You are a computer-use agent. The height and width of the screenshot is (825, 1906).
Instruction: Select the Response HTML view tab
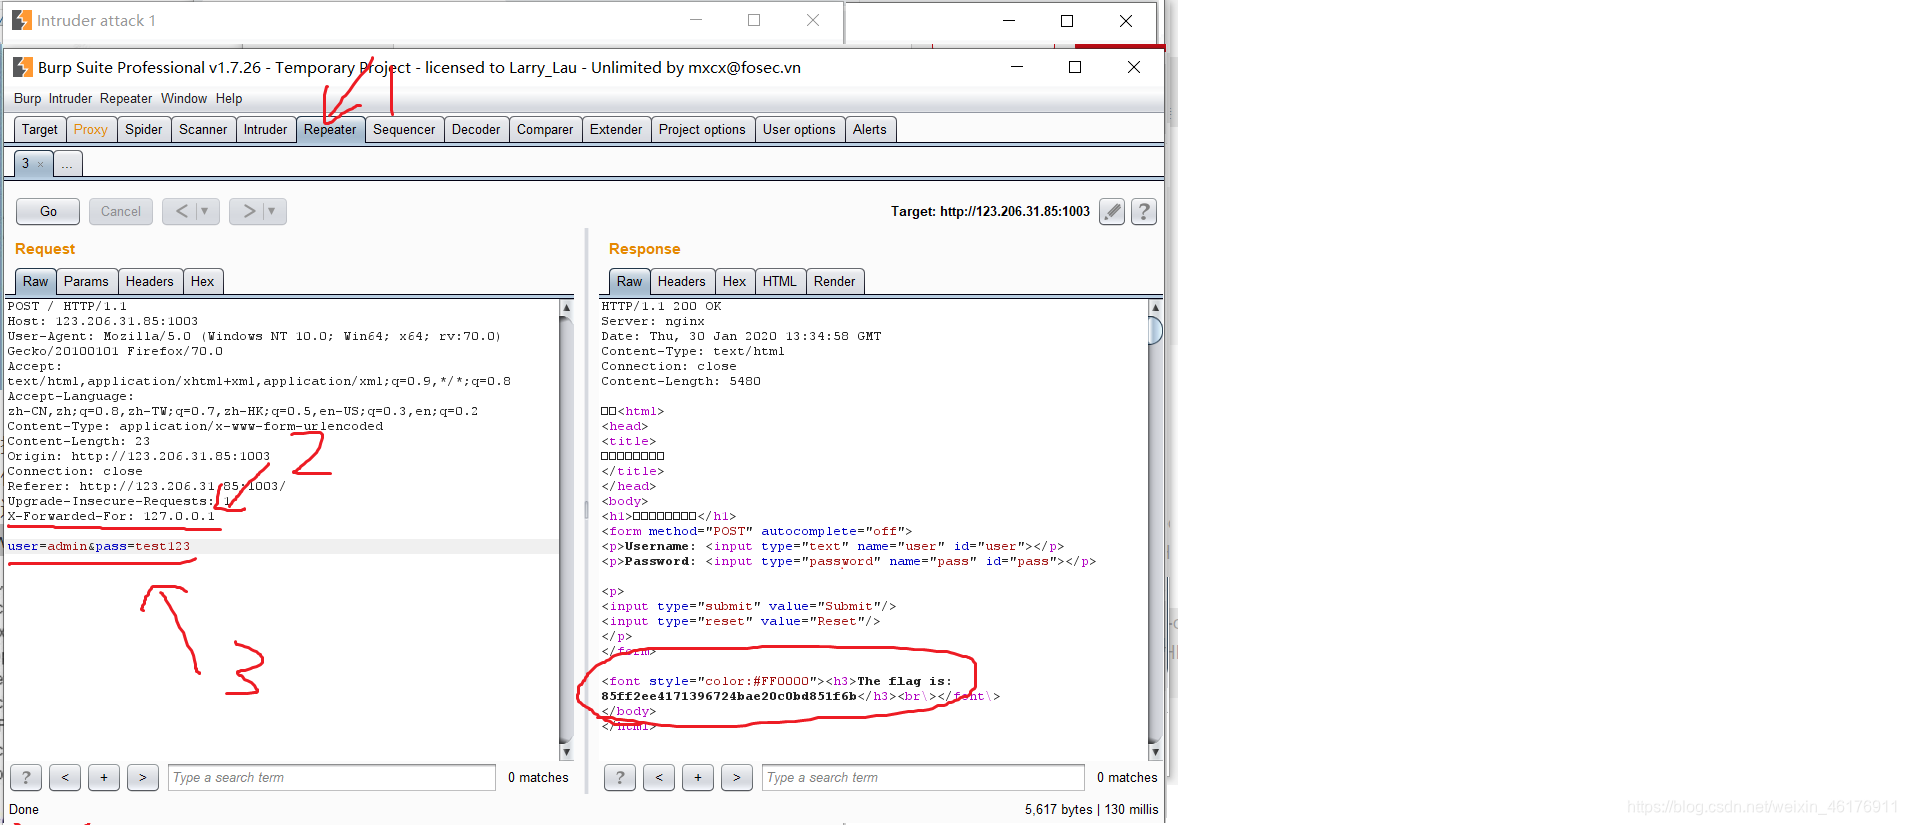click(x=780, y=281)
